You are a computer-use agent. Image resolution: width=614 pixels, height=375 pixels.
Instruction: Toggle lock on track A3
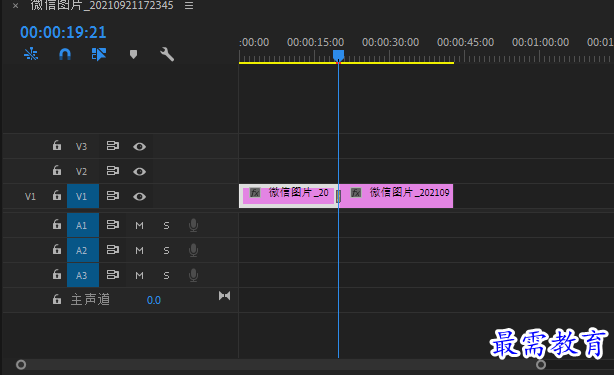(57, 274)
